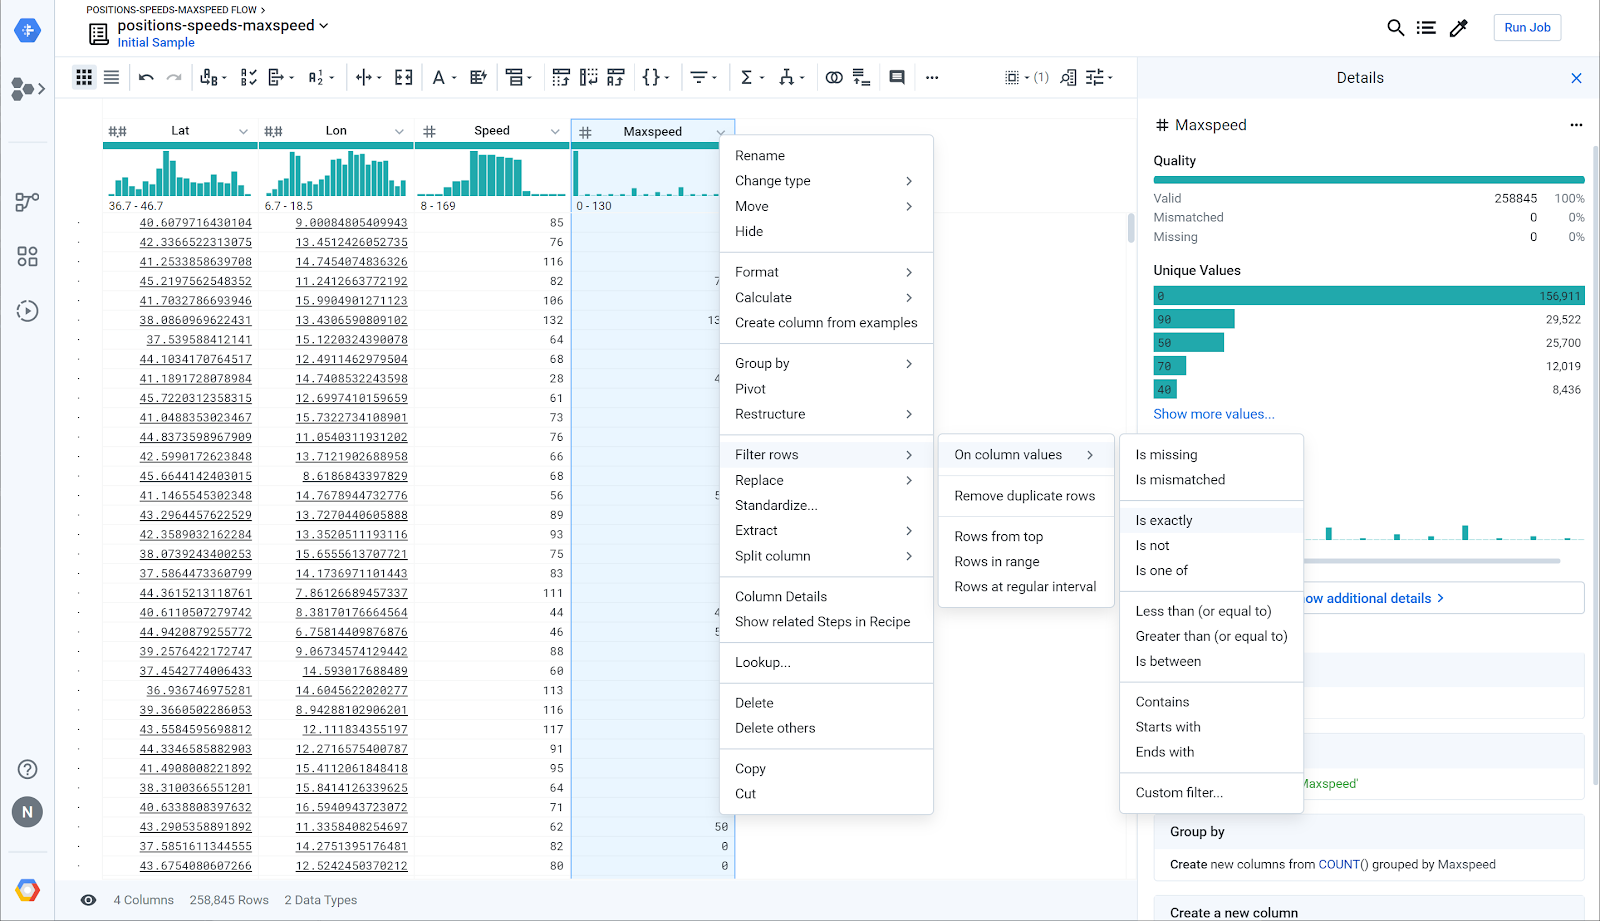Viewport: 1600px width, 921px height.
Task: Open the Initial Sample link
Action: coord(156,43)
